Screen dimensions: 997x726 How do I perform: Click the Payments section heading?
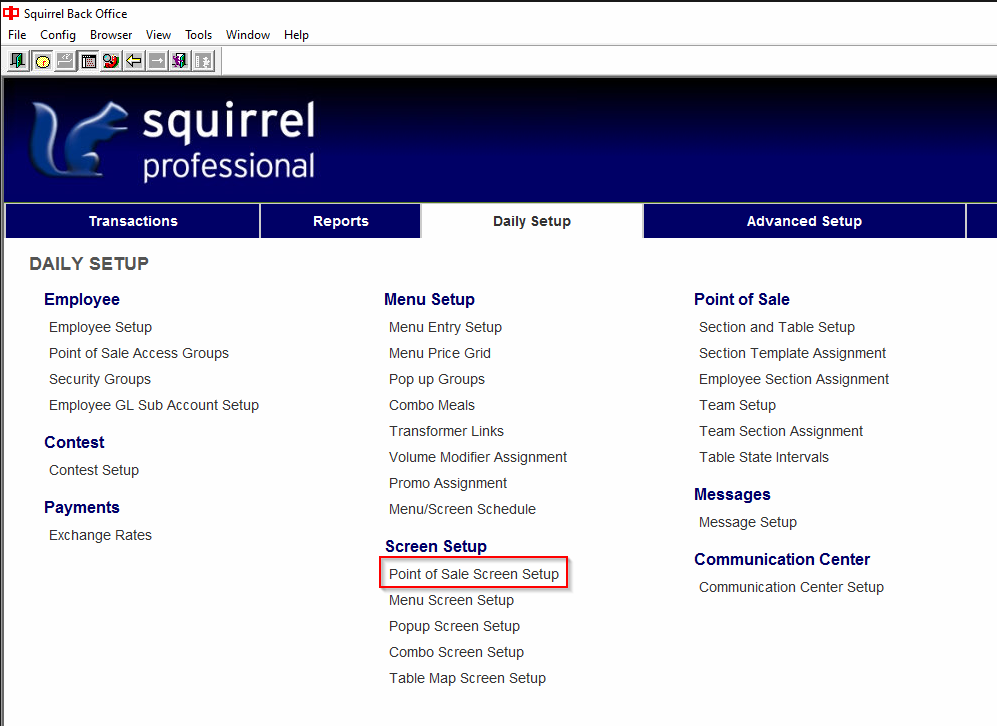pyautogui.click(x=82, y=507)
